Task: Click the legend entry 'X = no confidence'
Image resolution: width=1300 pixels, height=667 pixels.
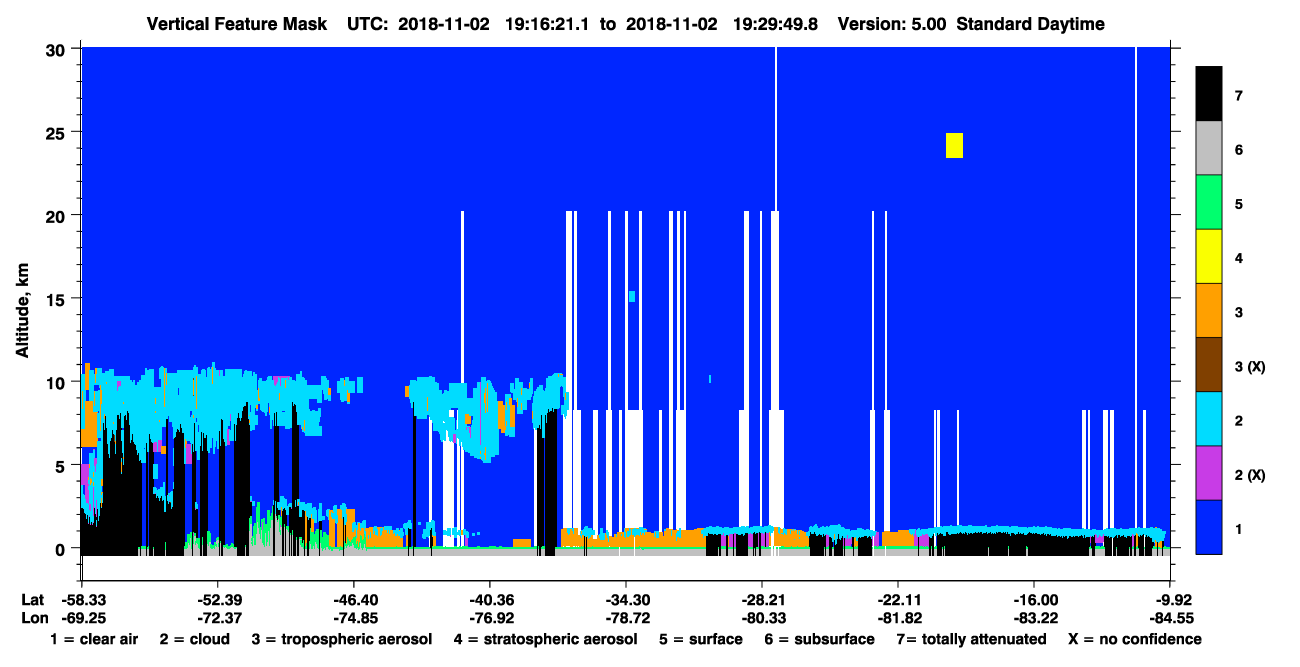Action: [x=1134, y=639]
